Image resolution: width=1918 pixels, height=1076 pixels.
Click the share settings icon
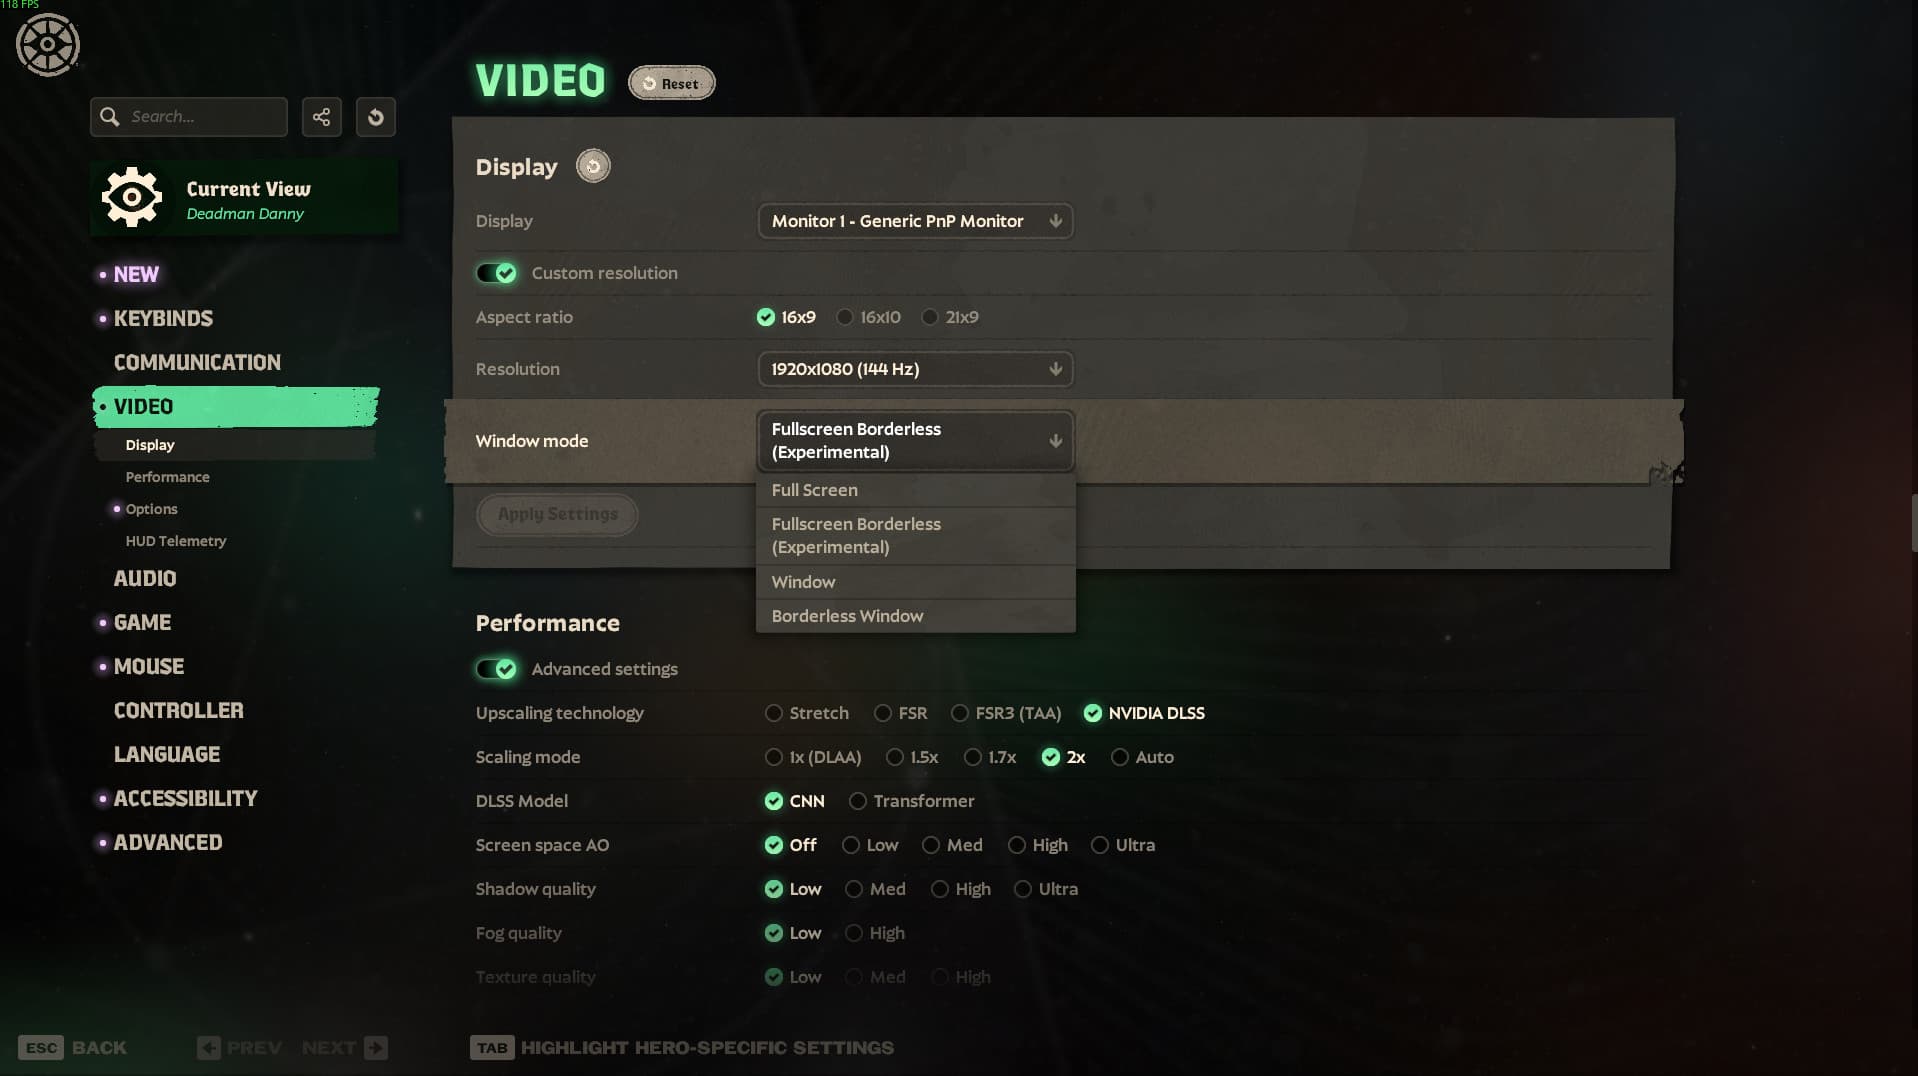[321, 117]
